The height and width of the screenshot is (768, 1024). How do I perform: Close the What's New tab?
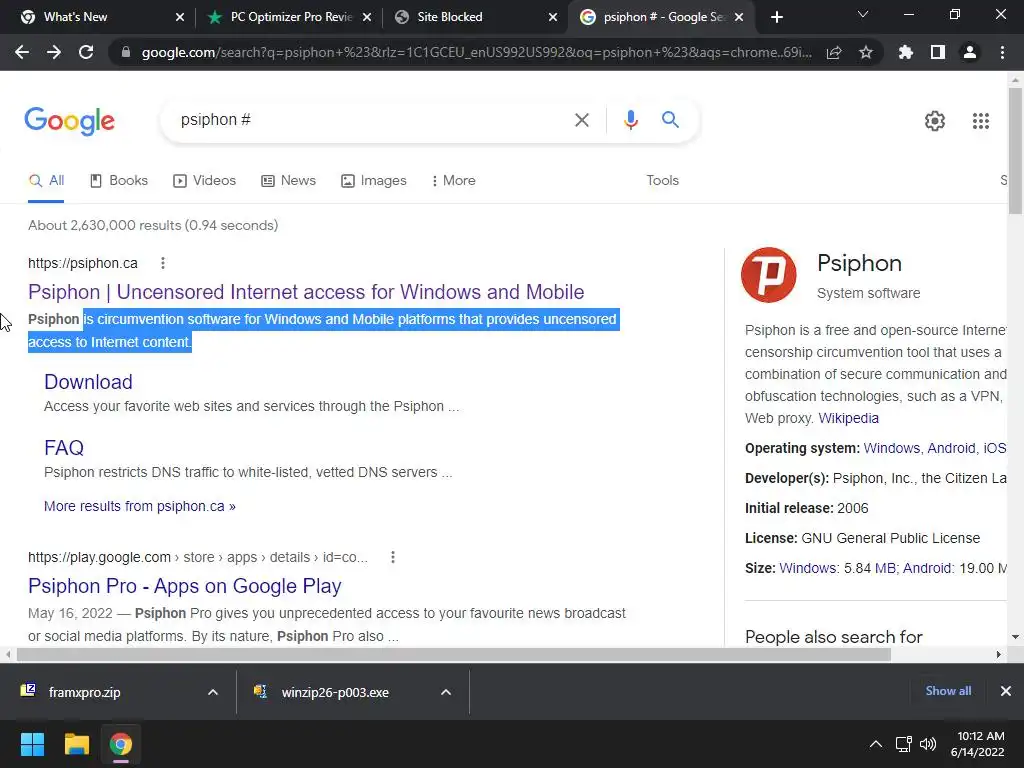(180, 17)
